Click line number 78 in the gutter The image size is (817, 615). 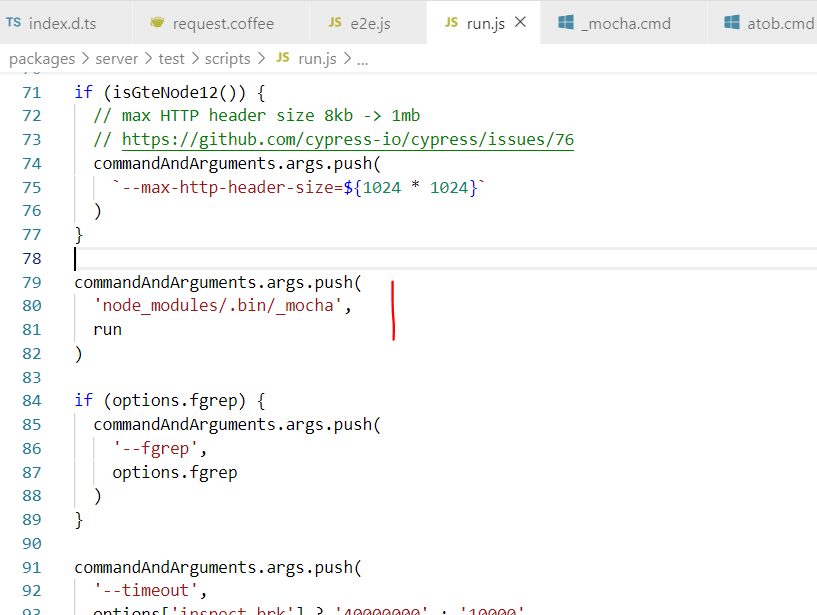[x=31, y=258]
